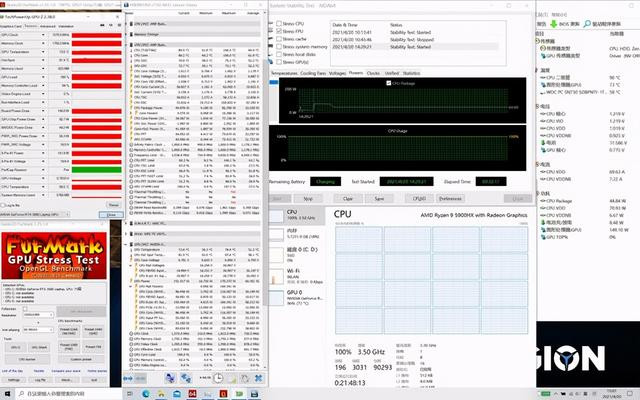Image resolution: width=640 pixels, height=400 pixels.
Task: Click Reset button in GPU-Z
Action: pyautogui.click(x=113, y=205)
